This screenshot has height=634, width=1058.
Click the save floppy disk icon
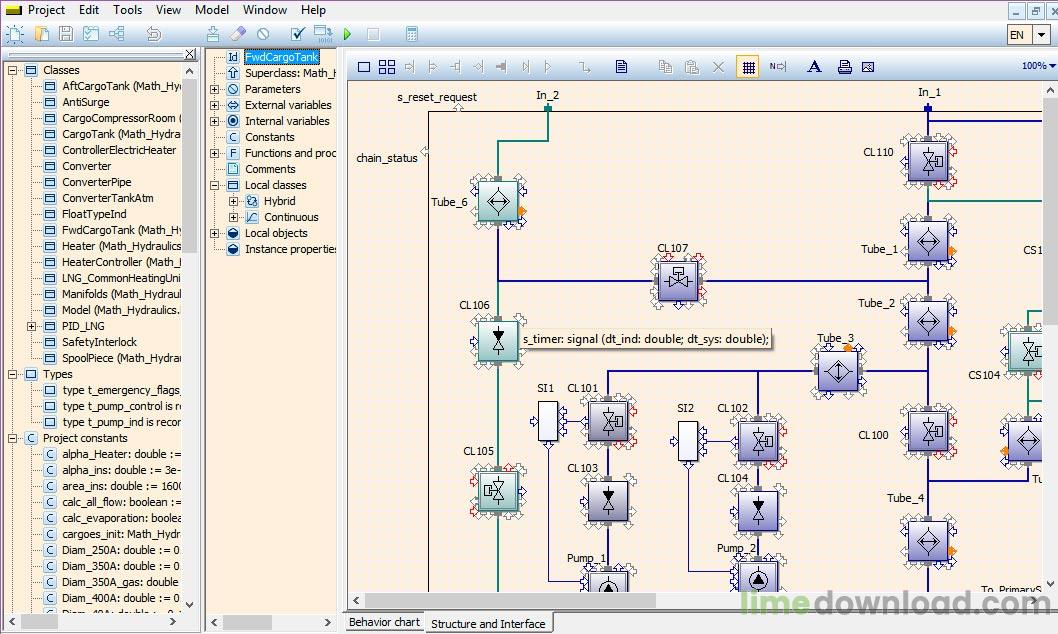66,34
